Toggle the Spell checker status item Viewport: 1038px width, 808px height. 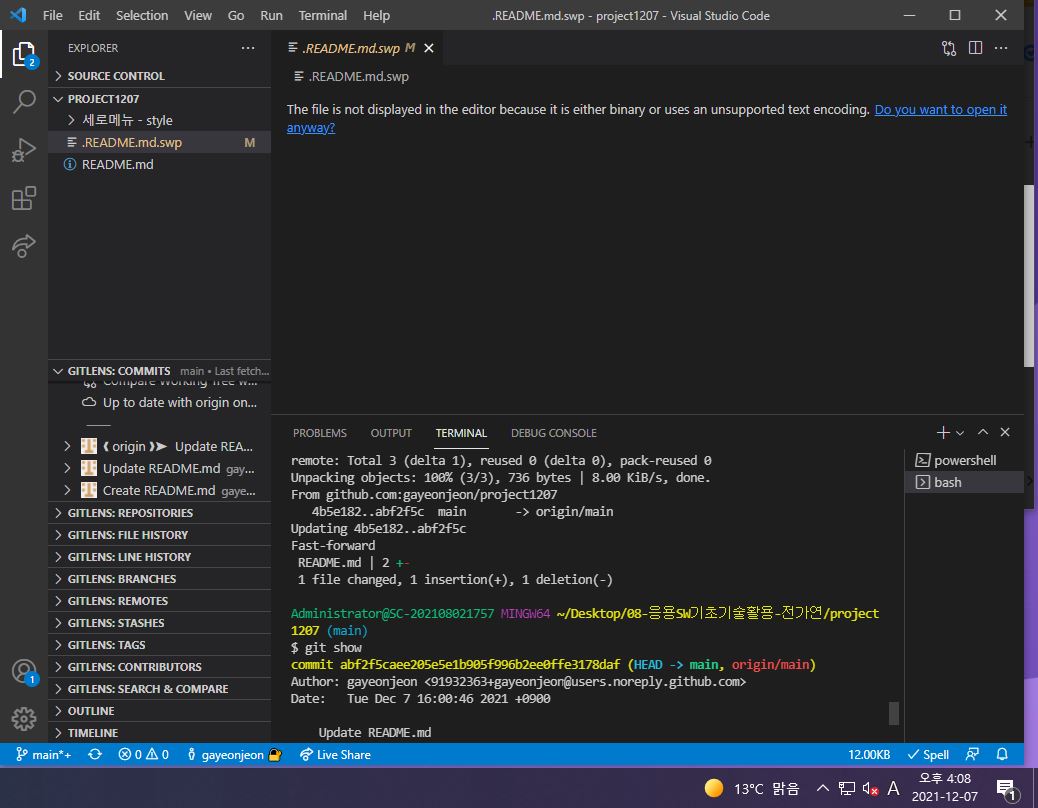pyautogui.click(x=927, y=755)
